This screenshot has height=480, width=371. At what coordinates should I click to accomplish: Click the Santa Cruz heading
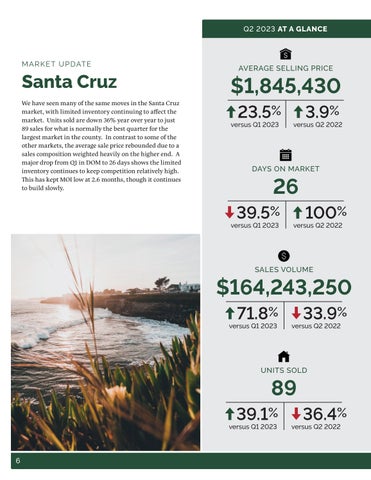[x=69, y=82]
